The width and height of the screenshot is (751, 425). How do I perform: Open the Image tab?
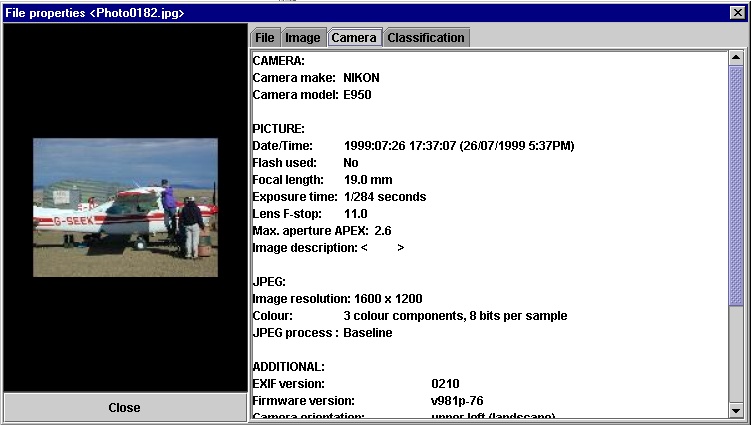point(302,38)
